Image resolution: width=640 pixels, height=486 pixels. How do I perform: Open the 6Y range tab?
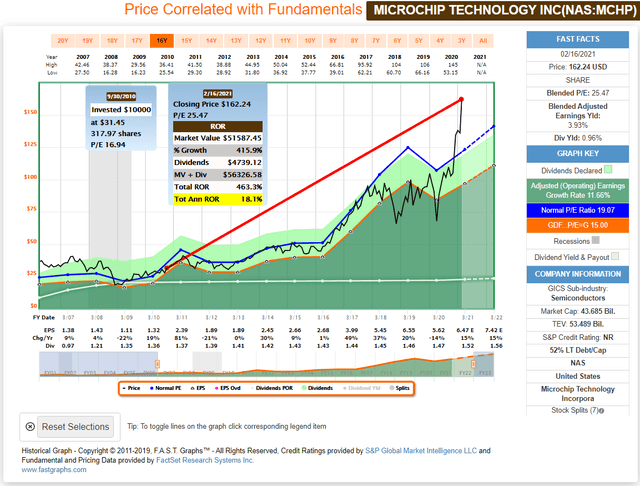point(397,41)
